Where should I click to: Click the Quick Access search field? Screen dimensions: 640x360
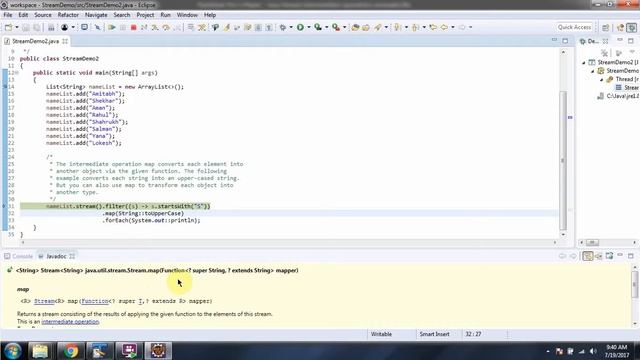[x=574, y=27]
